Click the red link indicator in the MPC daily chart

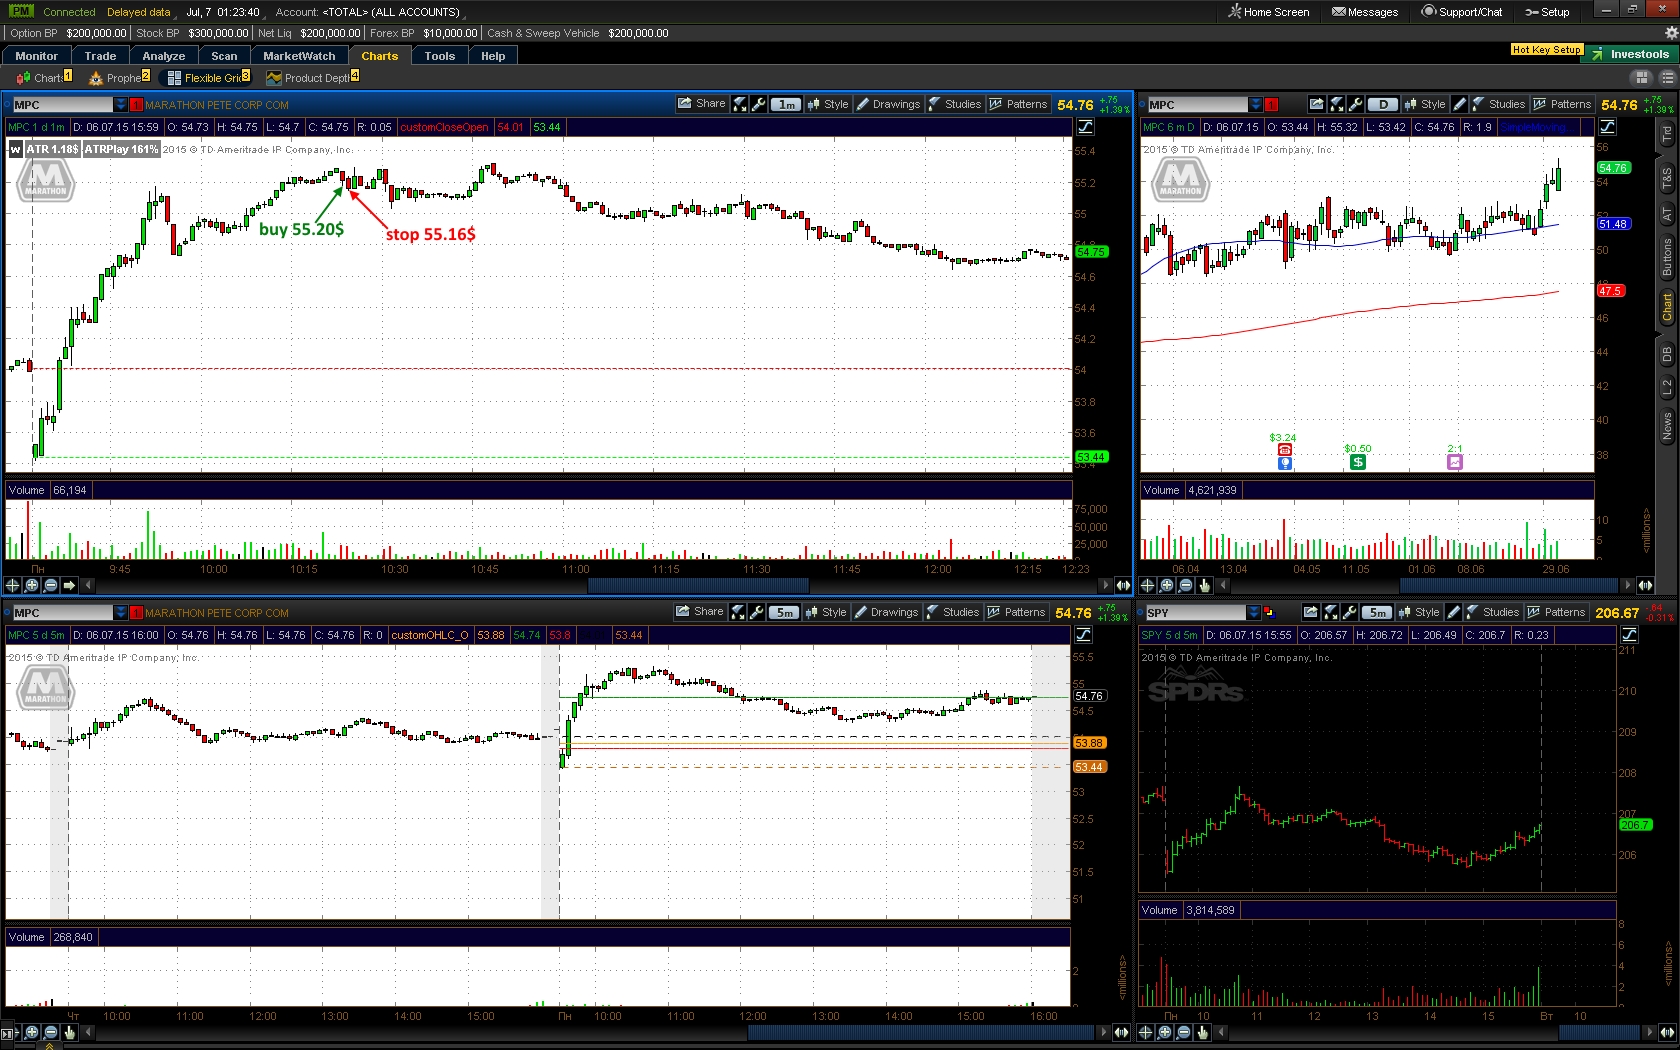pyautogui.click(x=1271, y=105)
